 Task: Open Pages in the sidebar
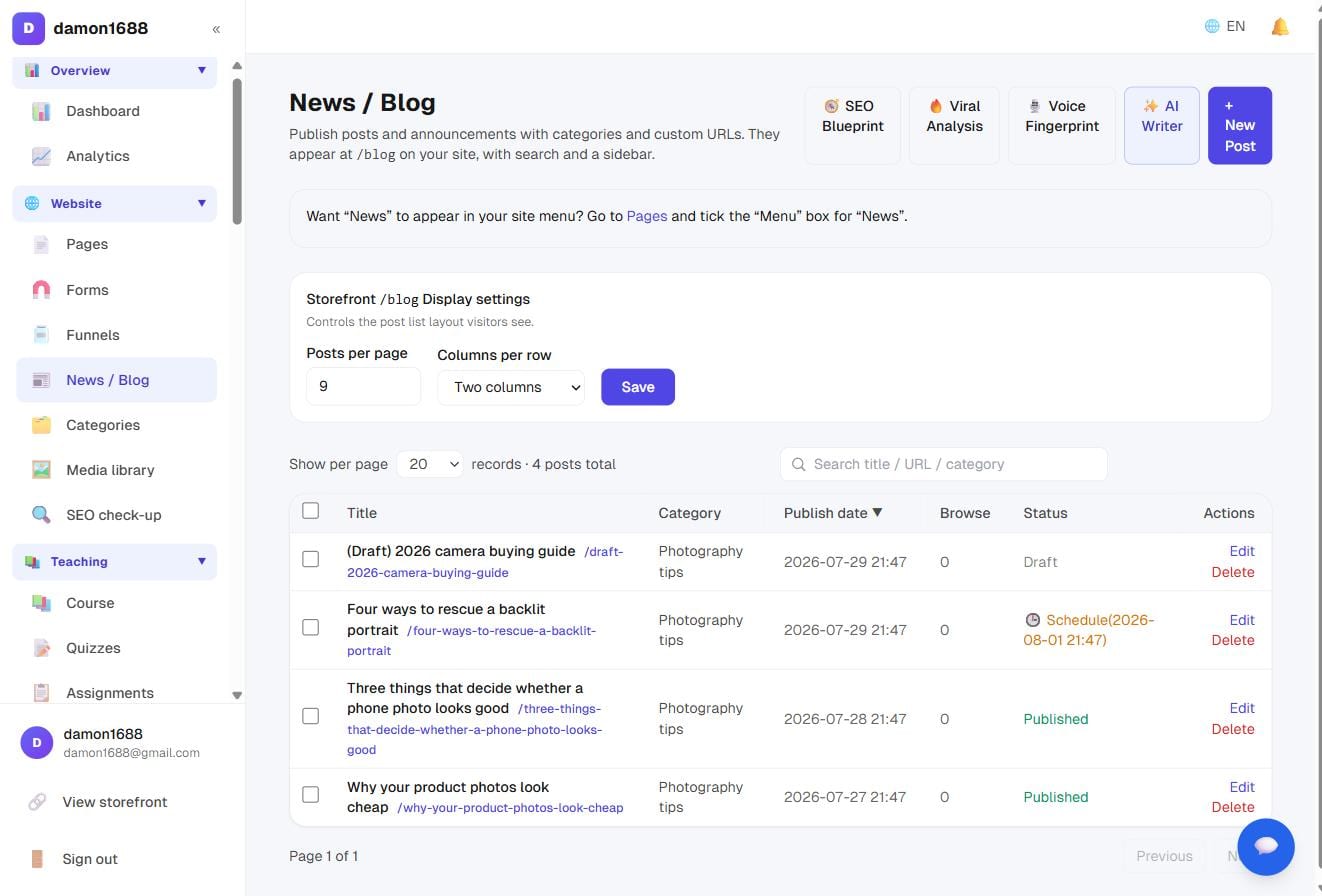[x=116, y=244]
